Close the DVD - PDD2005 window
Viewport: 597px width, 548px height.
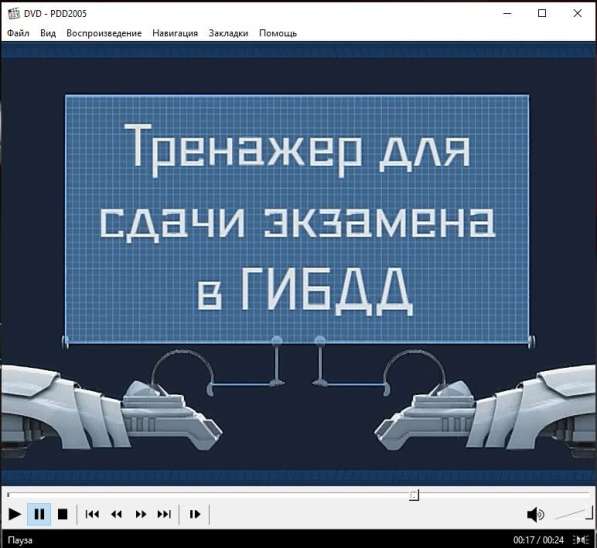pos(577,13)
